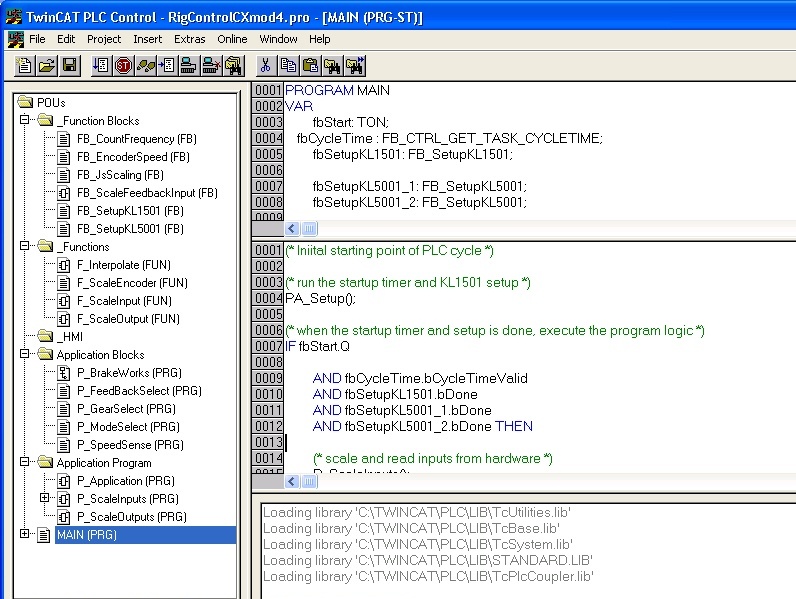Click line number 0010 in code pane
This screenshot has width=796, height=599.
tap(268, 394)
